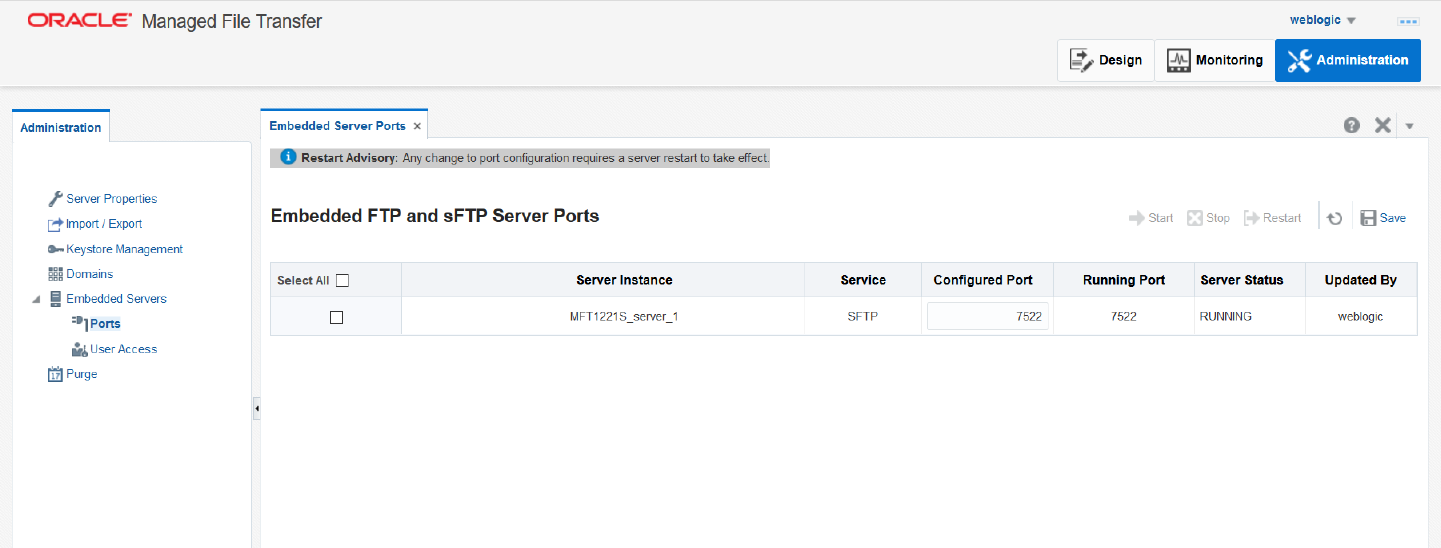Select the Embedded Server Ports tab
Screen dimensions: 1441x548
point(337,126)
